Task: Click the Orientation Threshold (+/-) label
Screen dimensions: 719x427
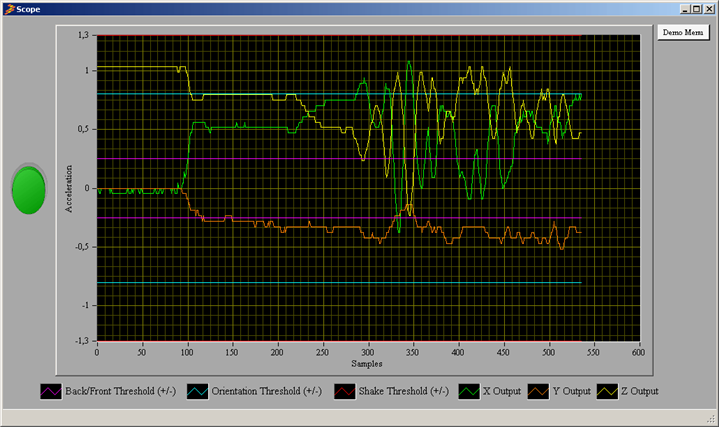Action: (x=267, y=391)
